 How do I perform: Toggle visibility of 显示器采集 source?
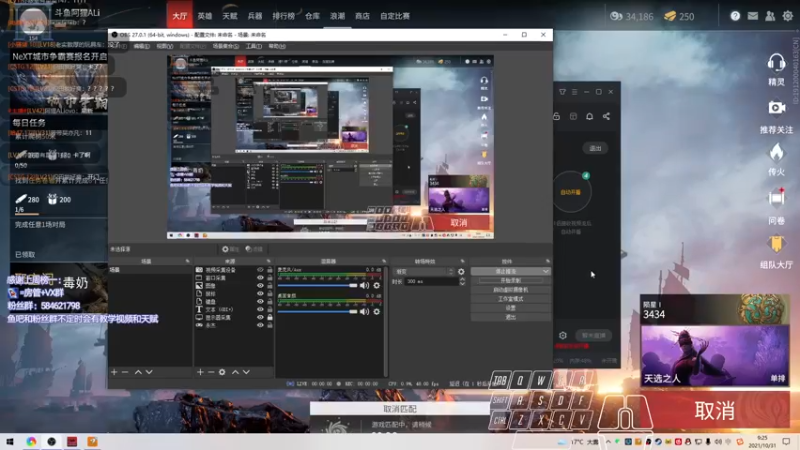click(260, 317)
